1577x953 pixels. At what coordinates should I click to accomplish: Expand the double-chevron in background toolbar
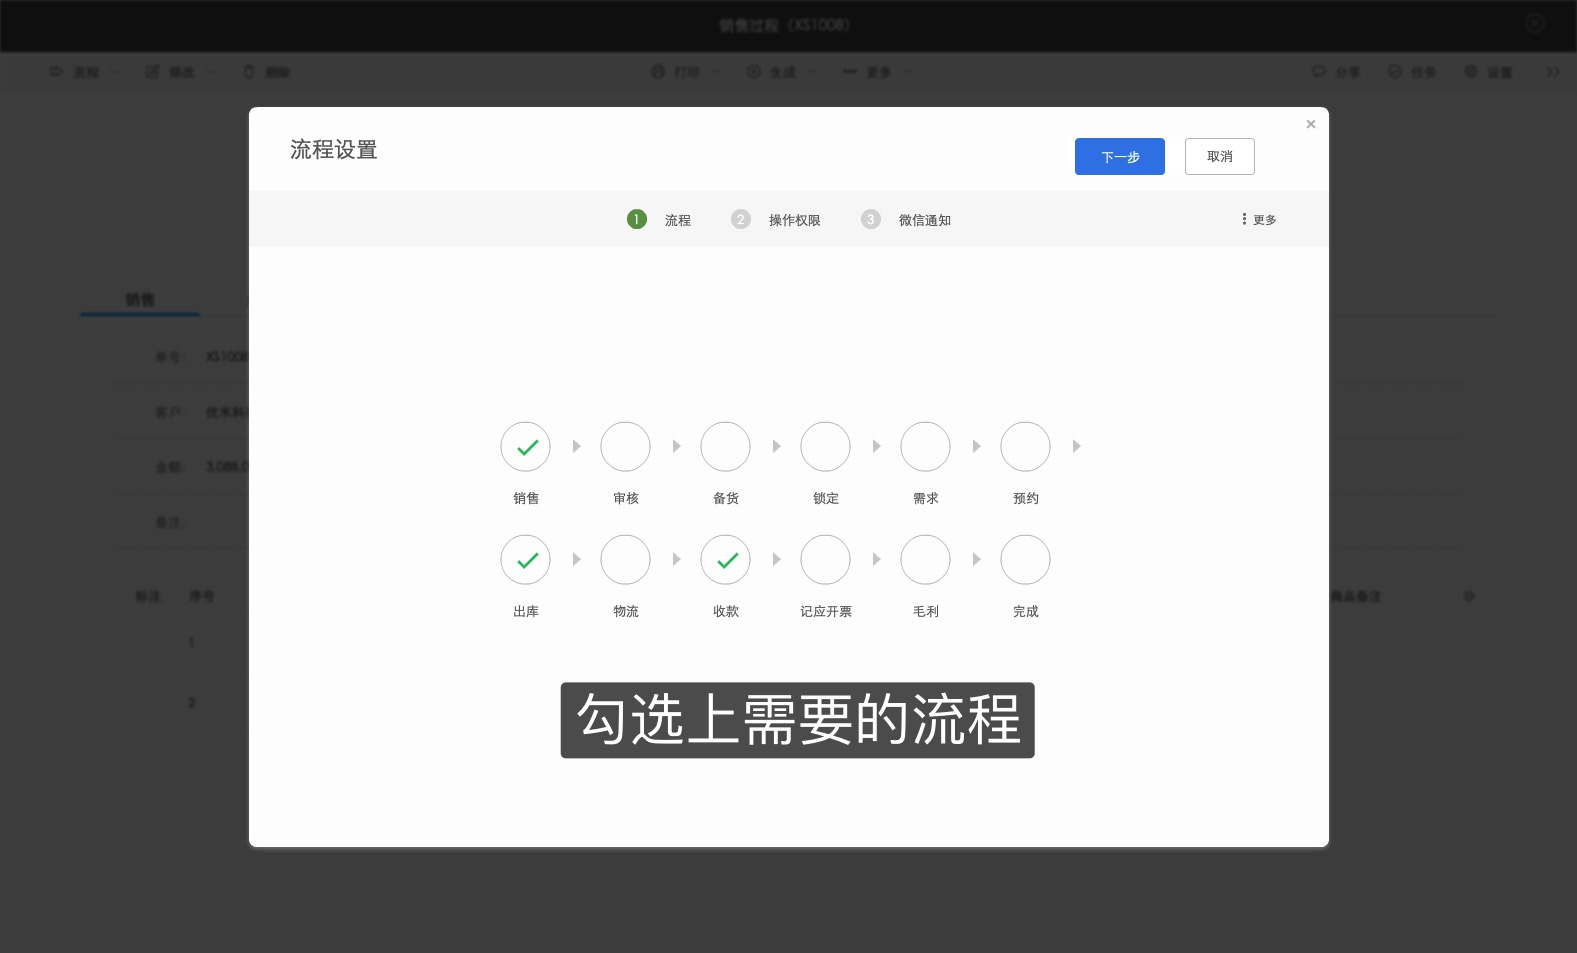click(x=1552, y=72)
